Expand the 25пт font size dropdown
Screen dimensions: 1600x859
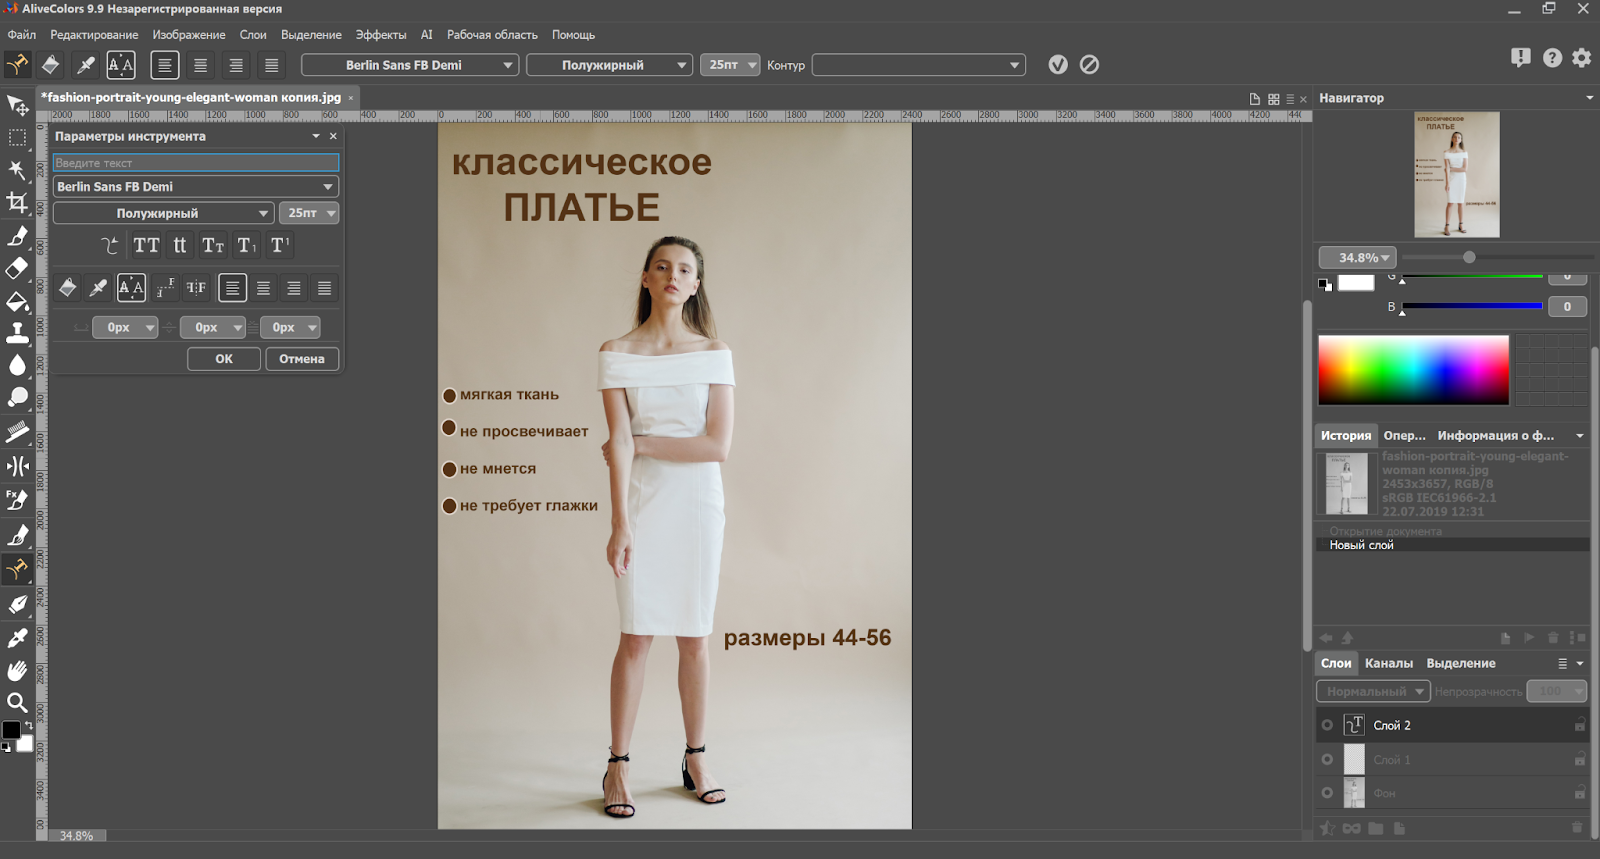[730, 65]
